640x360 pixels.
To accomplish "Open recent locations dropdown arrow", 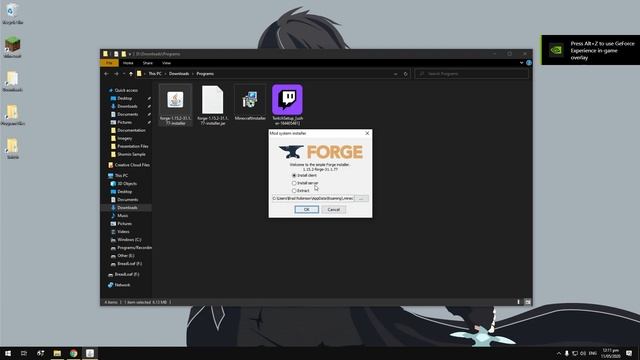I will pyautogui.click(x=124, y=74).
